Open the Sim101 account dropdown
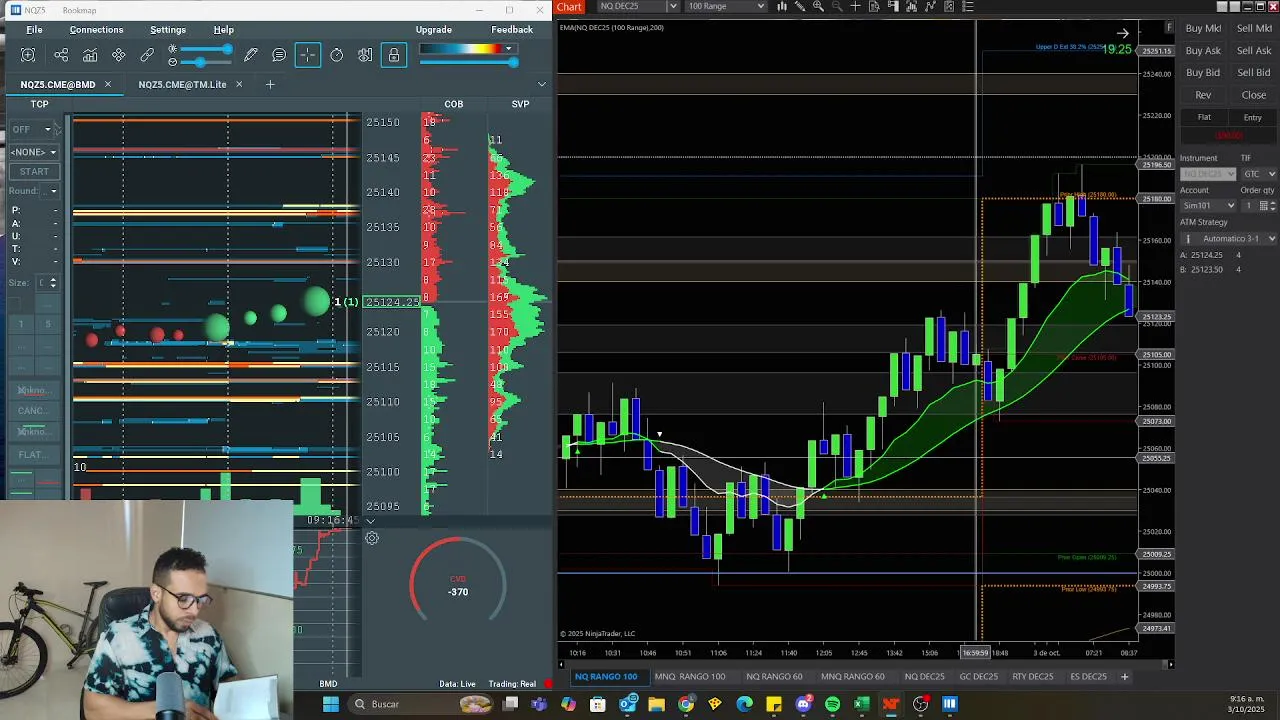1280x720 pixels. point(1208,206)
